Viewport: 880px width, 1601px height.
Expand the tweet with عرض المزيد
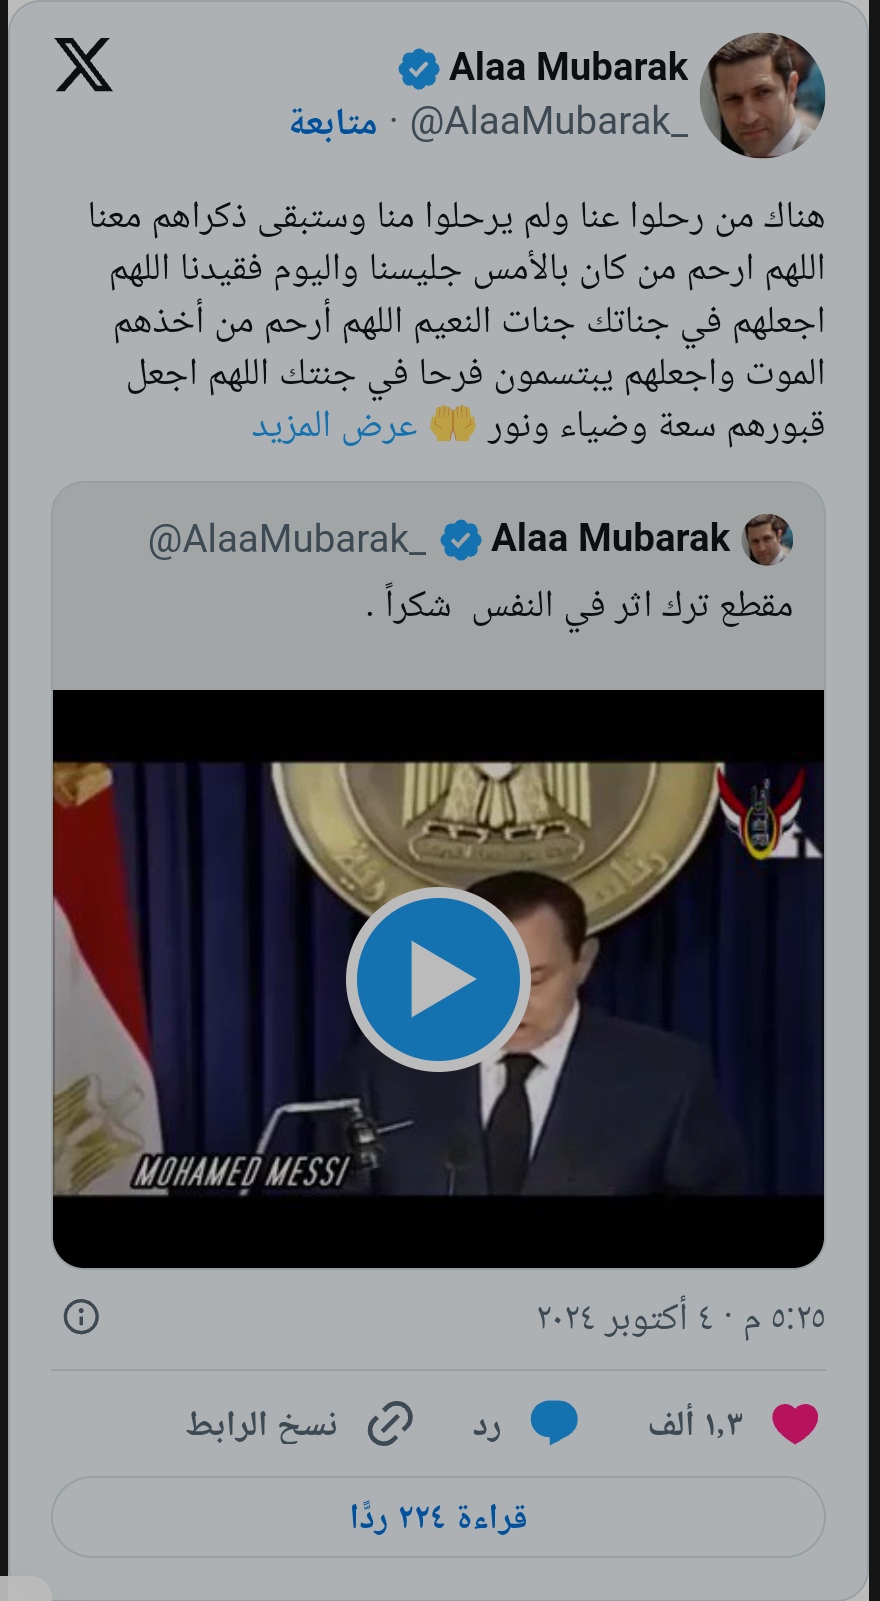tap(334, 426)
